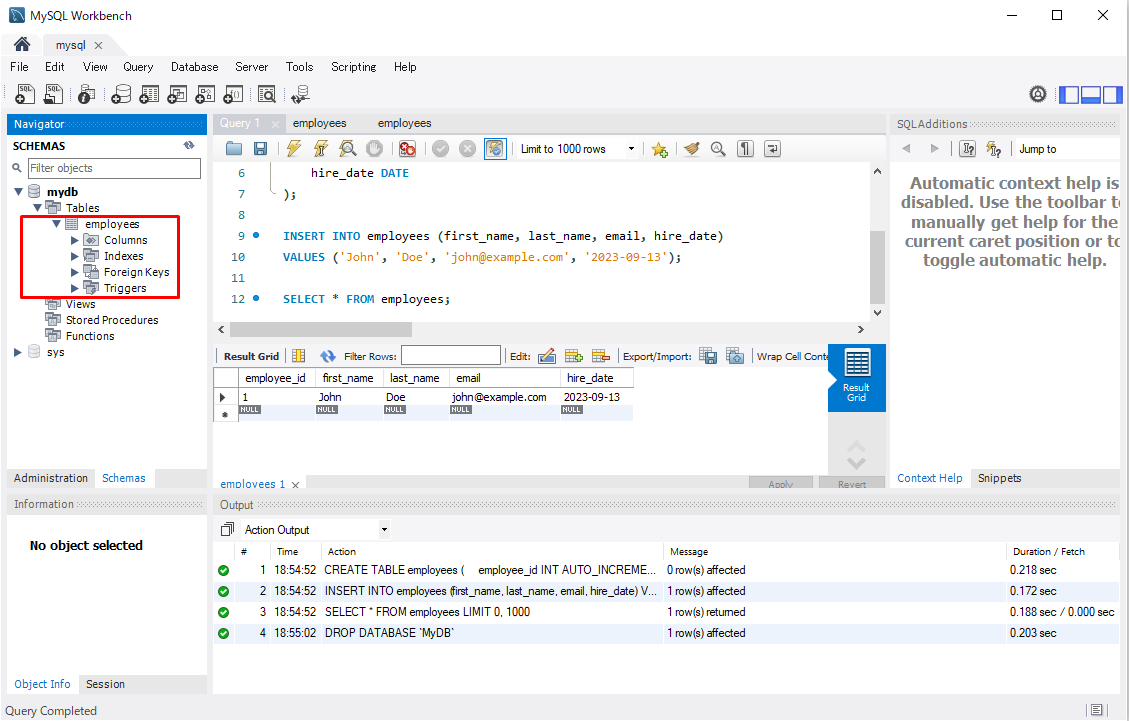Execute the SQL script with lightning icon

293,149
